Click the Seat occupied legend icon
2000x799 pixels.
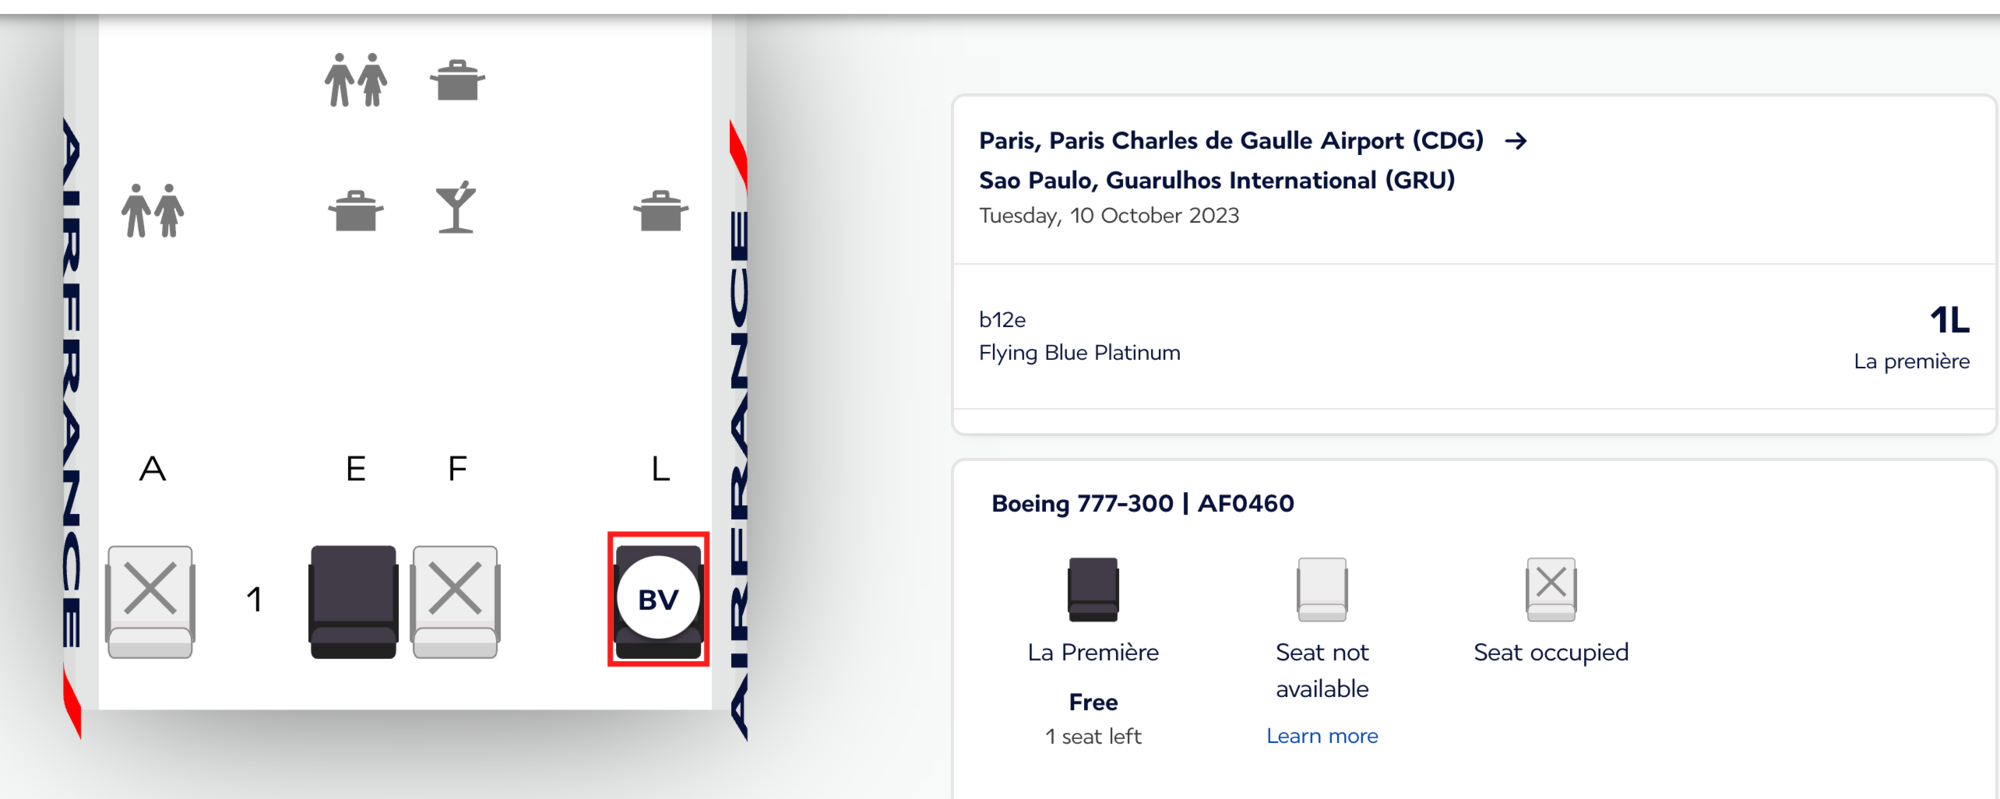[1551, 590]
